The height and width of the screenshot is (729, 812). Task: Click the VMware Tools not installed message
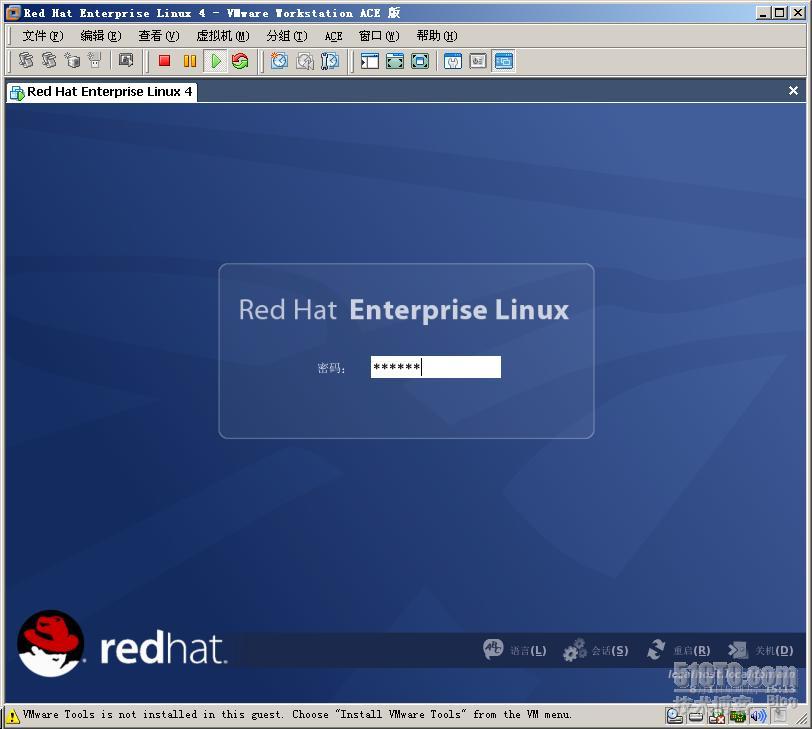298,715
